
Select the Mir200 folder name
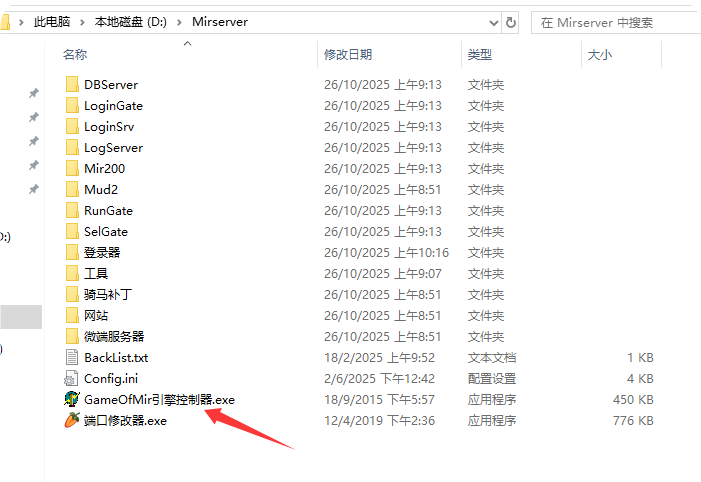tap(106, 169)
